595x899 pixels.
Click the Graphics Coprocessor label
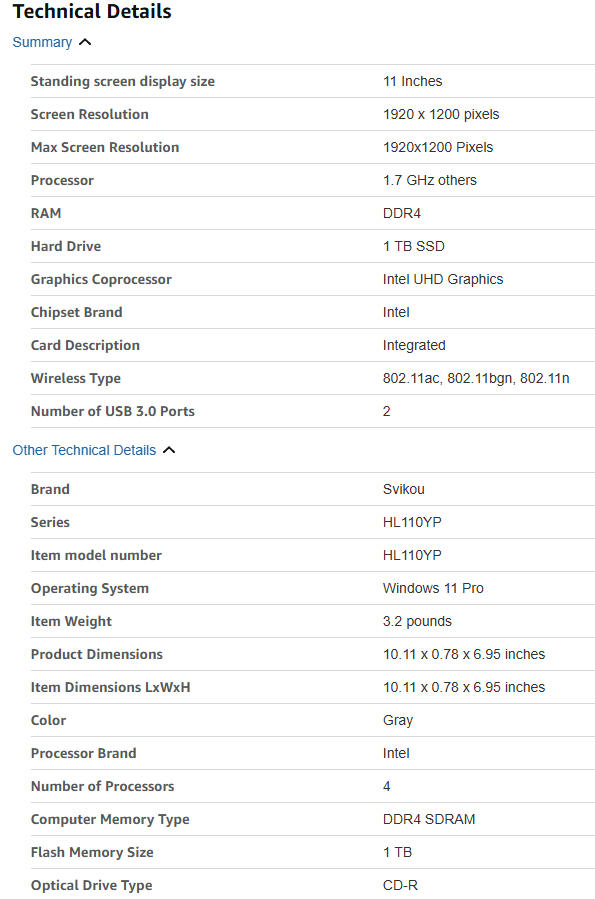pyautogui.click(x=101, y=280)
